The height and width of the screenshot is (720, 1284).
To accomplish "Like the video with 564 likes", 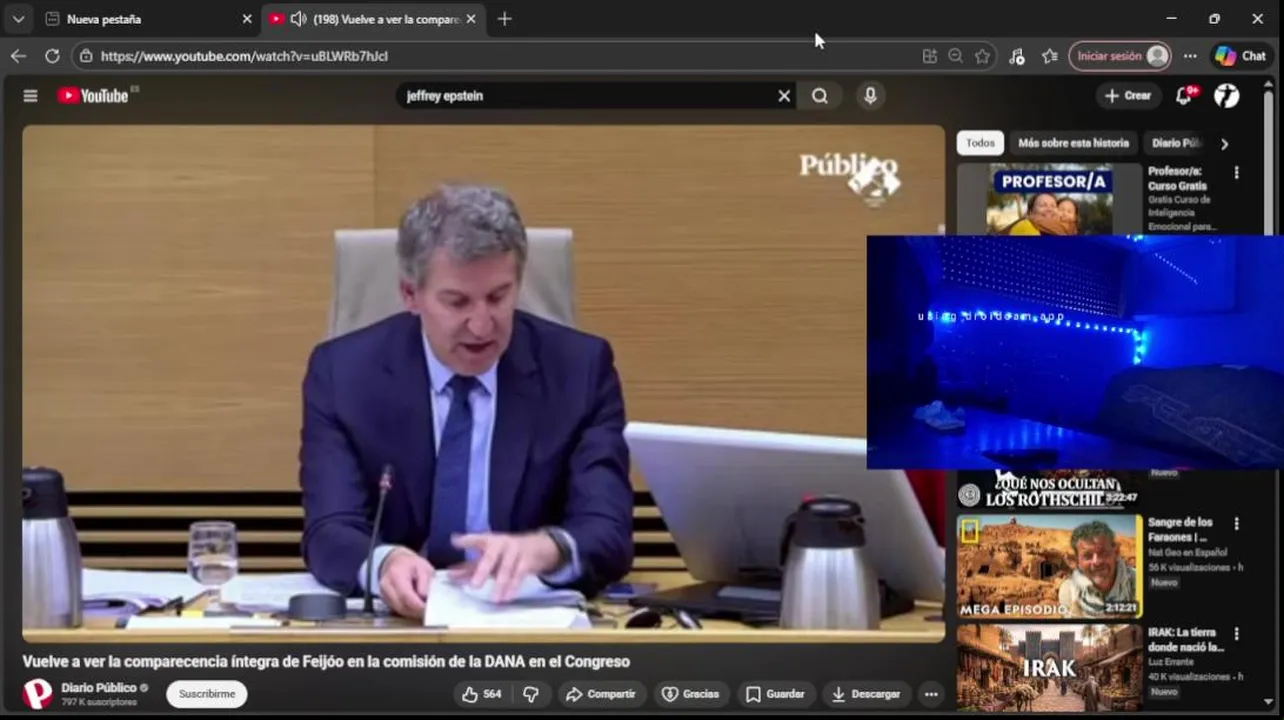I will click(x=481, y=694).
